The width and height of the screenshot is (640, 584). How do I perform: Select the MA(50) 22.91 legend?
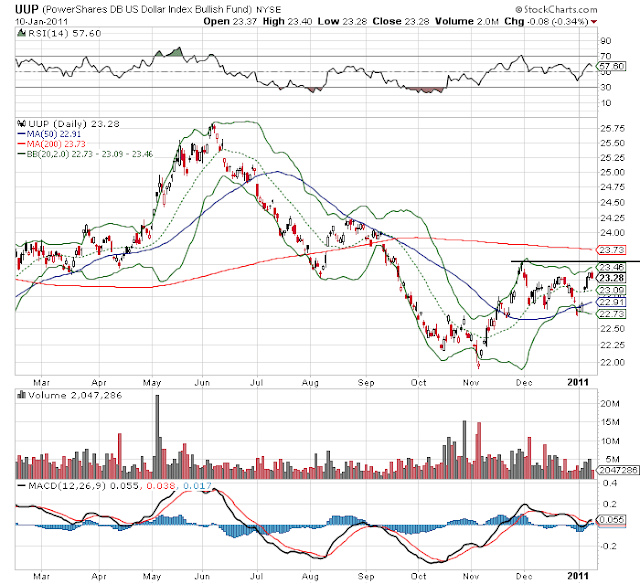click(x=49, y=134)
